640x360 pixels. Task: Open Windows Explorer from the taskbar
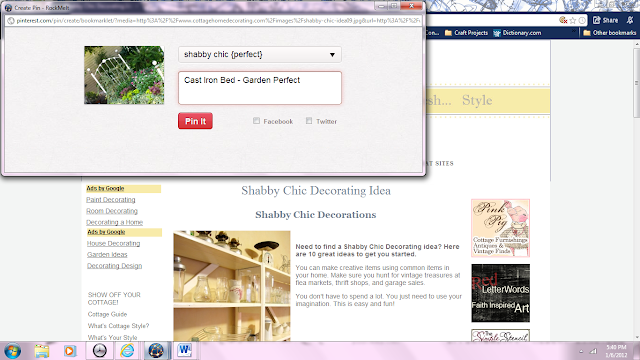42,351
